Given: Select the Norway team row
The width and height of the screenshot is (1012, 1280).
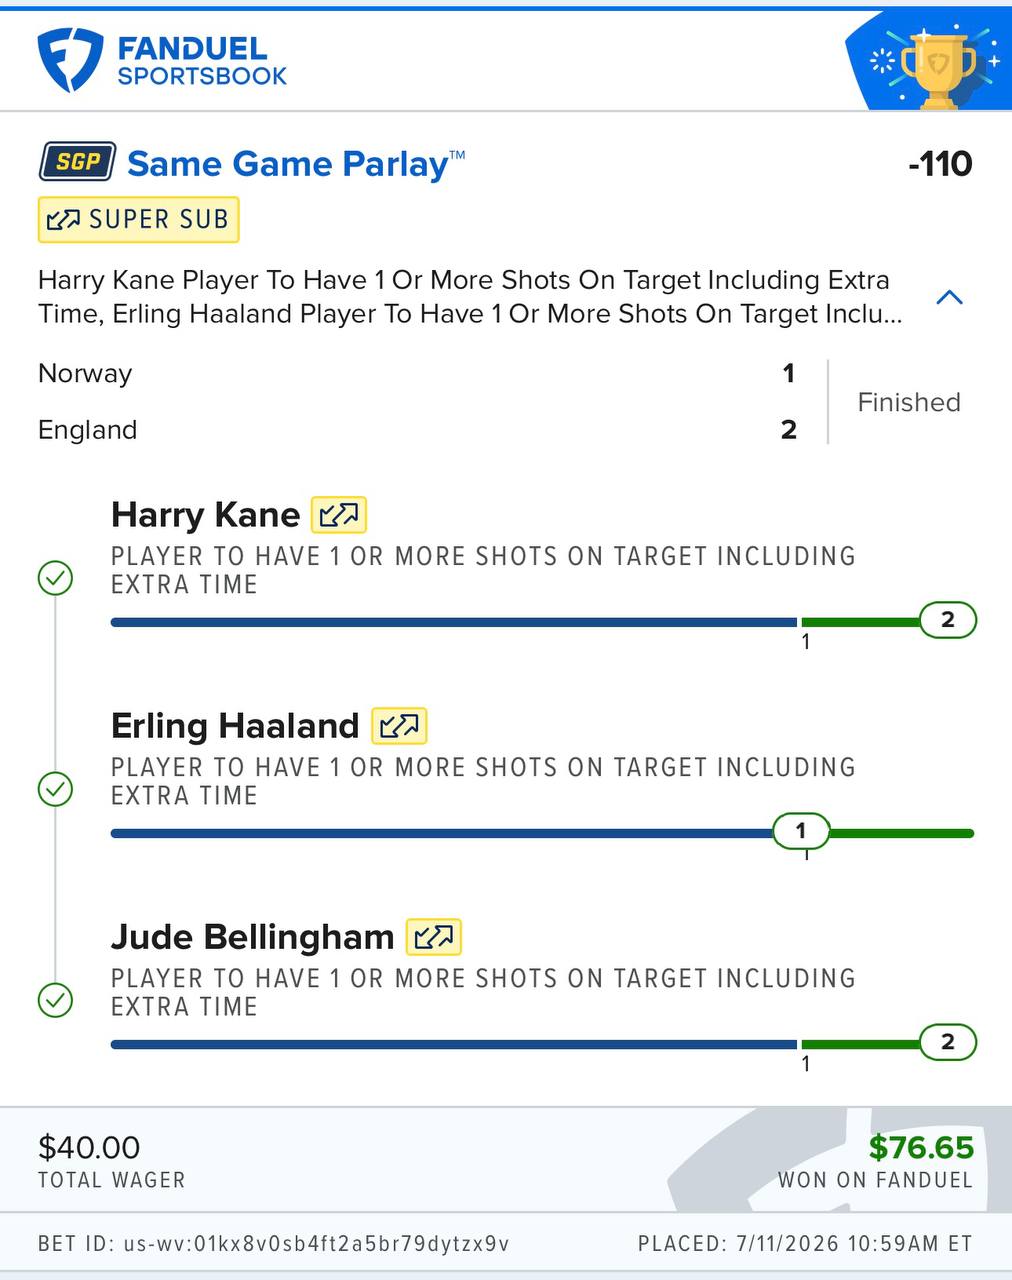Looking at the screenshot, I should (x=416, y=373).
